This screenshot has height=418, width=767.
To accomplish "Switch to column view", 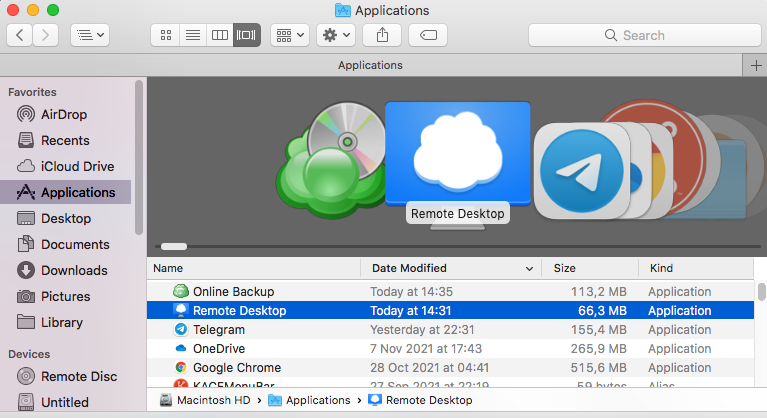I will click(x=220, y=35).
